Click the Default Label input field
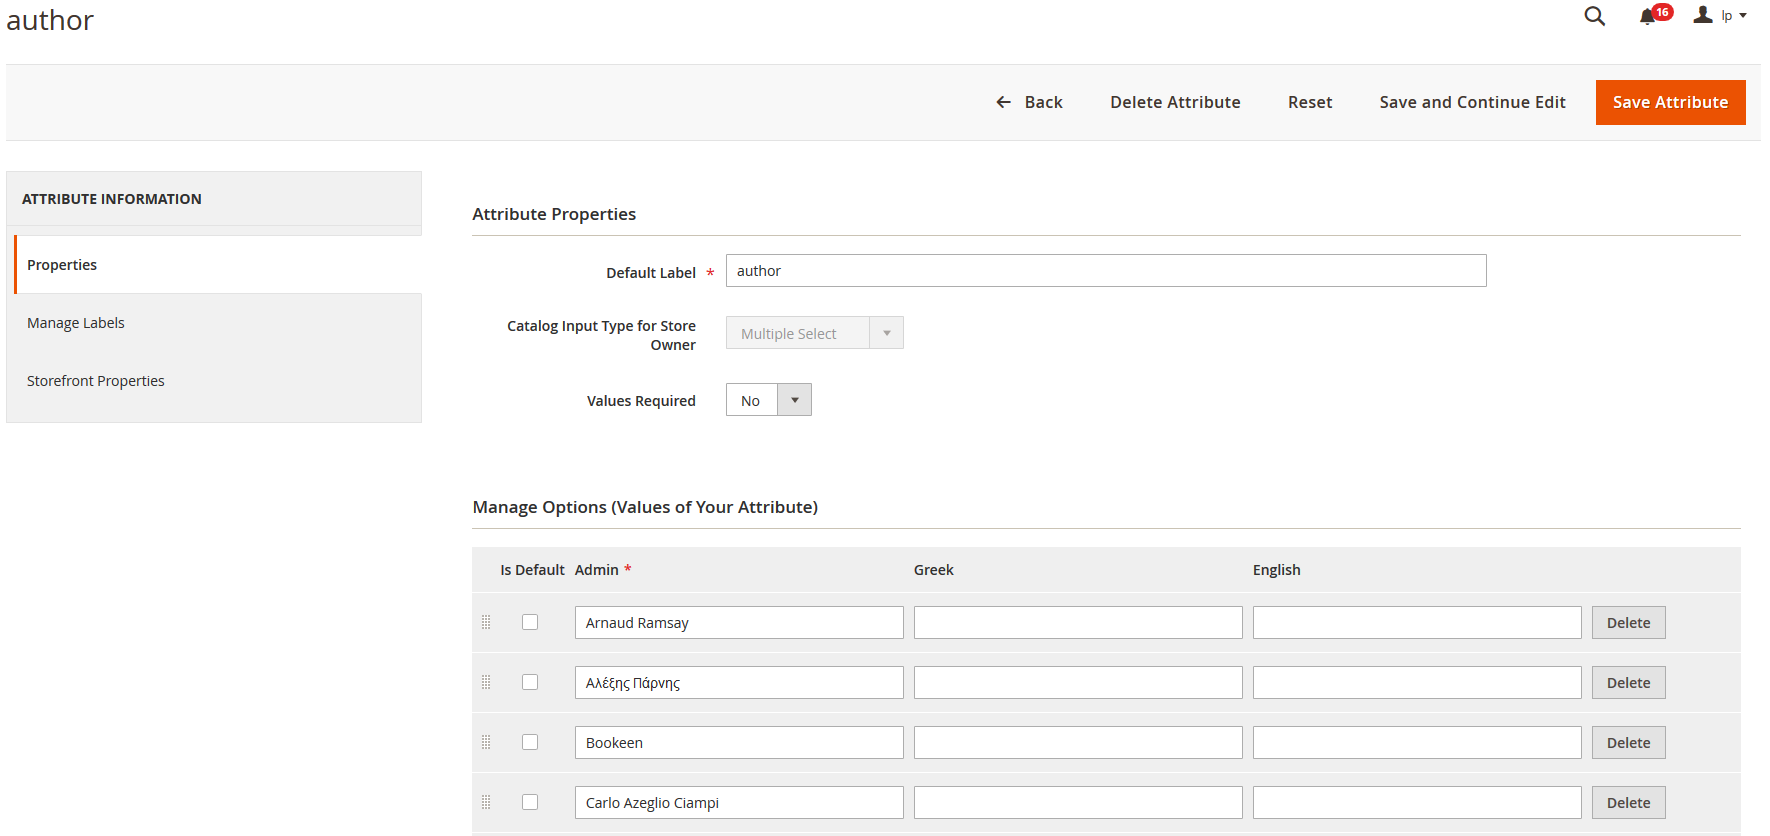Screen dimensions: 1770x836 tap(1105, 271)
